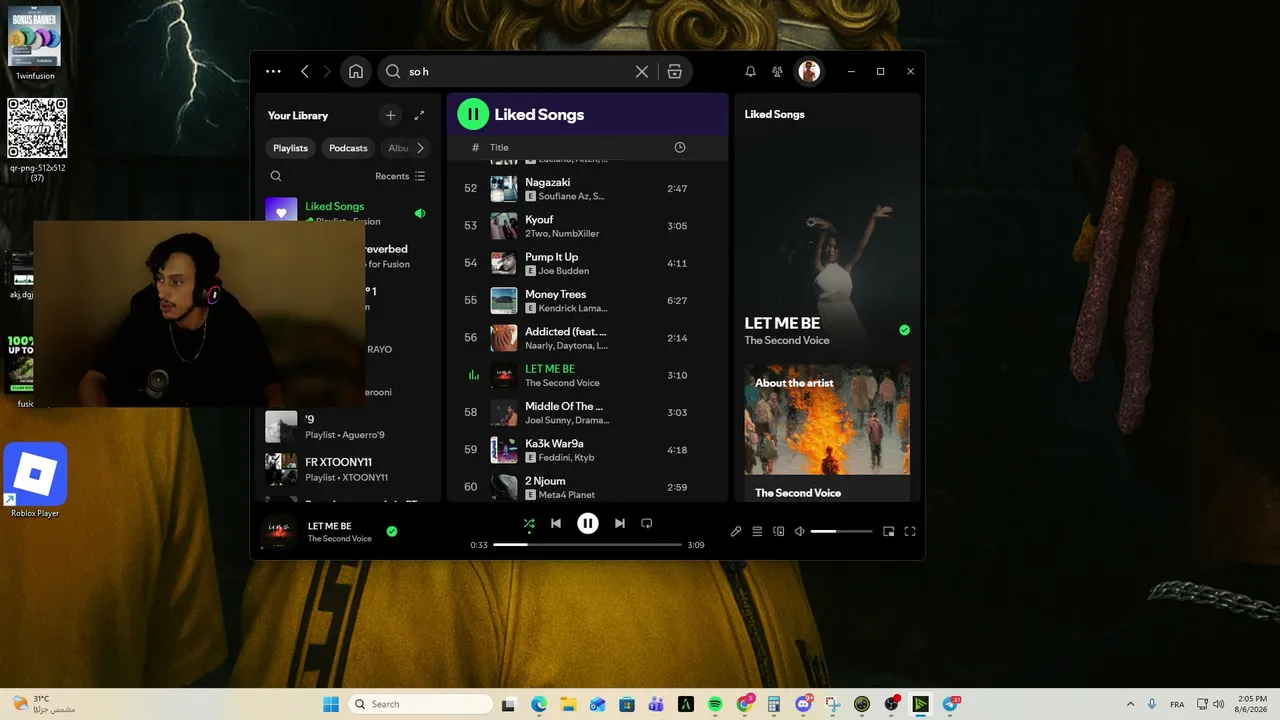Open the Your Library heading

pos(298,115)
